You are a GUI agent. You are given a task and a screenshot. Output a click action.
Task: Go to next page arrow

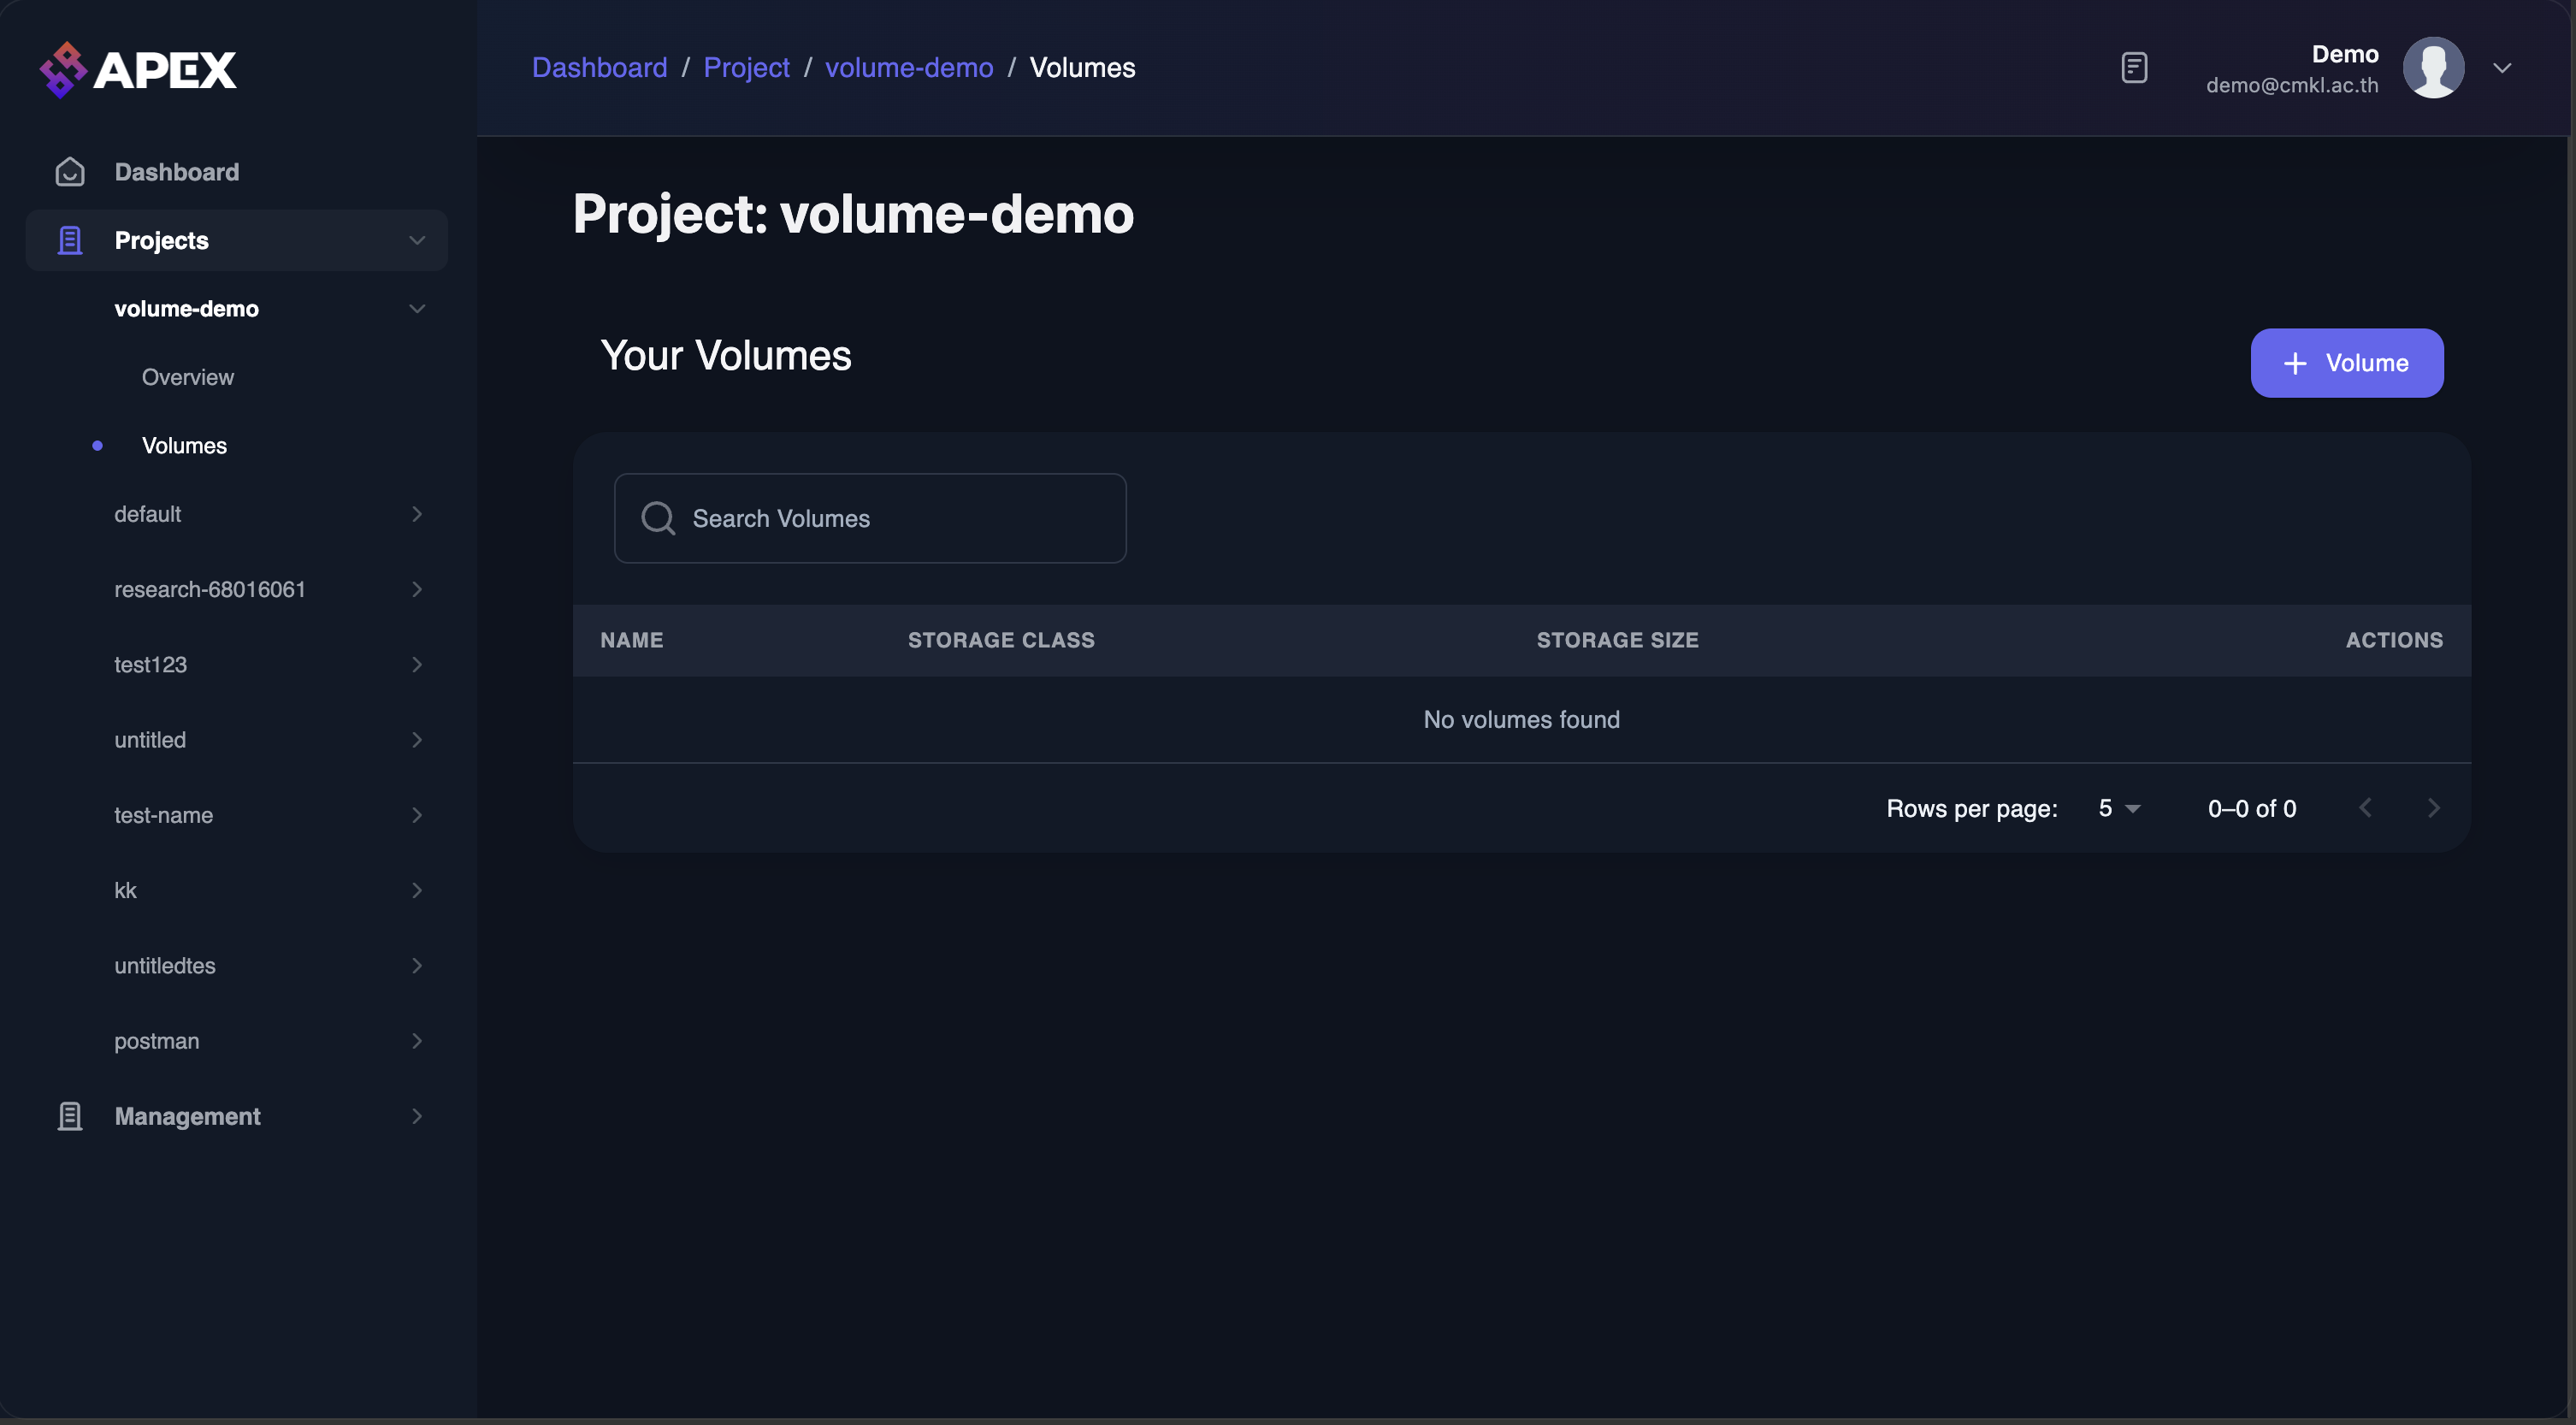pyautogui.click(x=2433, y=808)
